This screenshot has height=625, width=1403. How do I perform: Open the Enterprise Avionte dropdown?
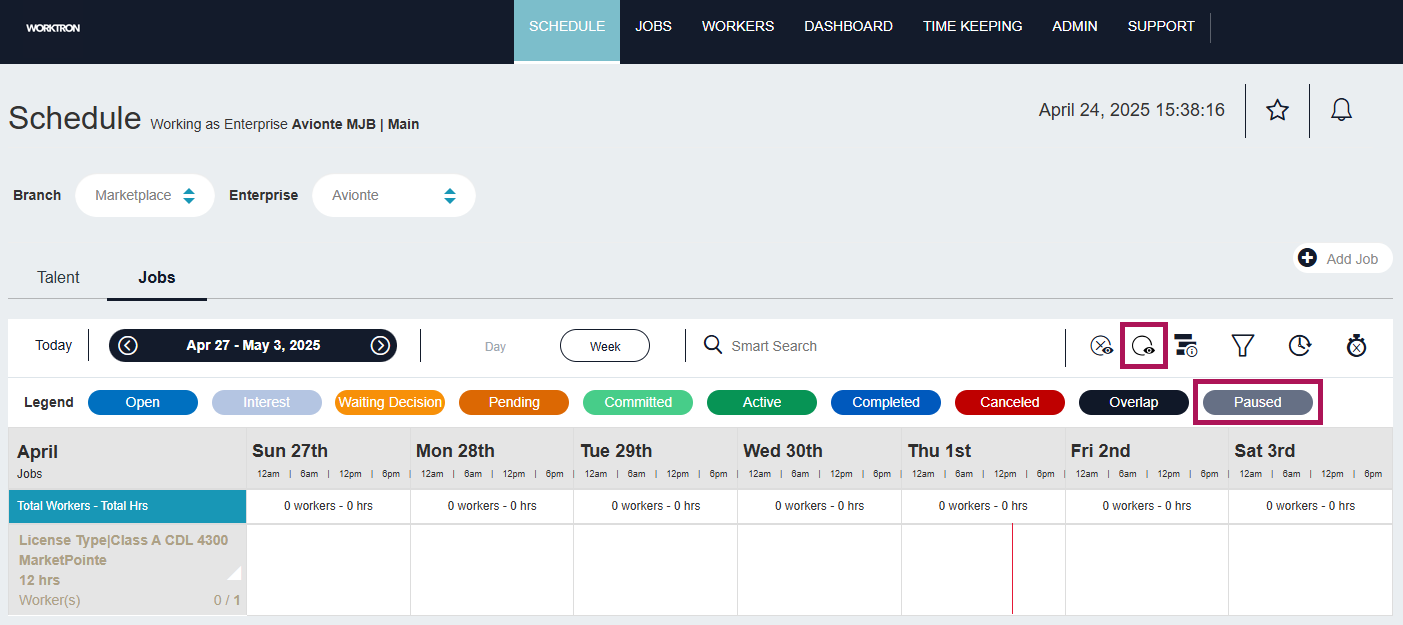[394, 196]
